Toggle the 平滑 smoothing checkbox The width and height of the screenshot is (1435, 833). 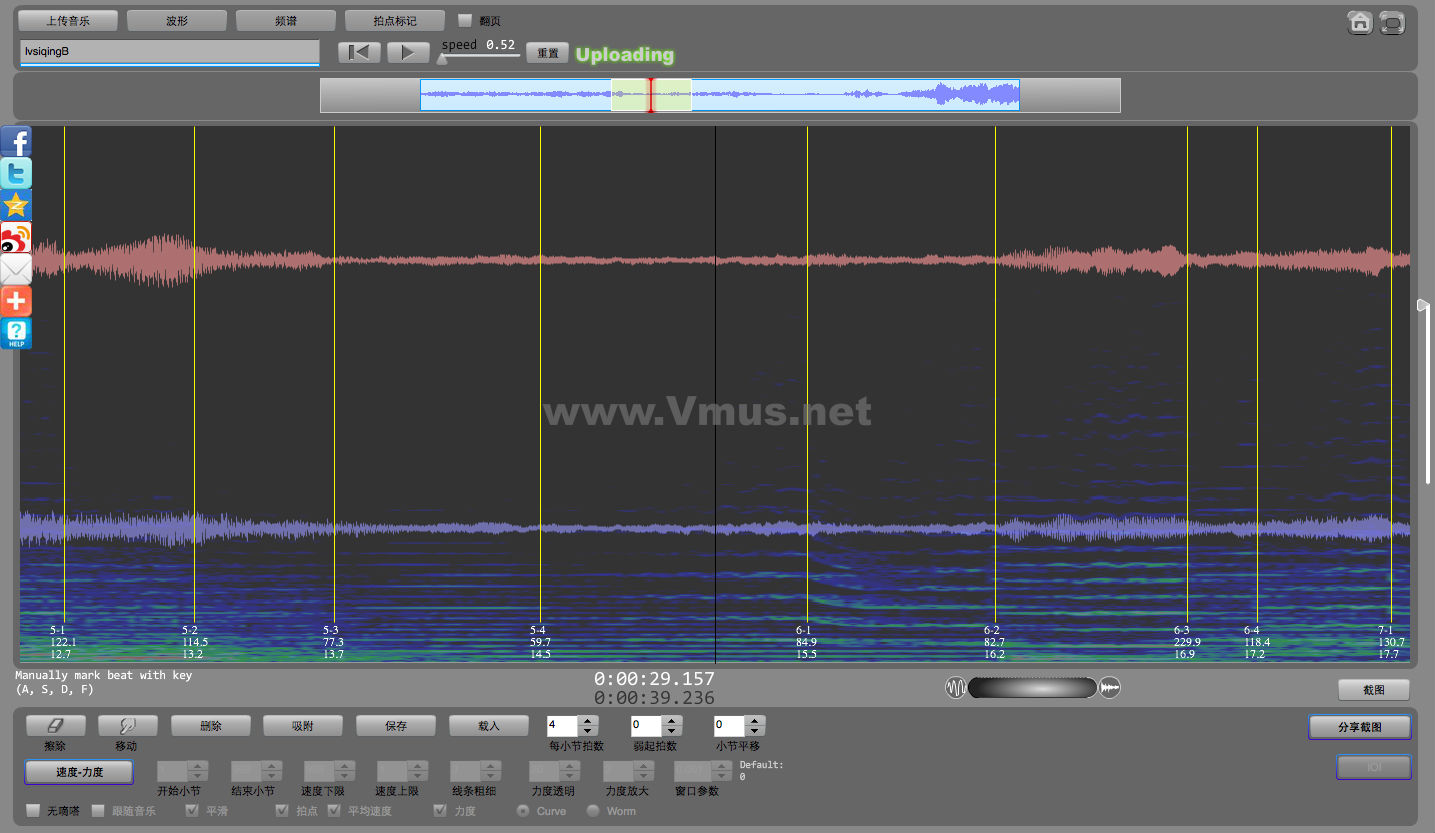[x=192, y=810]
